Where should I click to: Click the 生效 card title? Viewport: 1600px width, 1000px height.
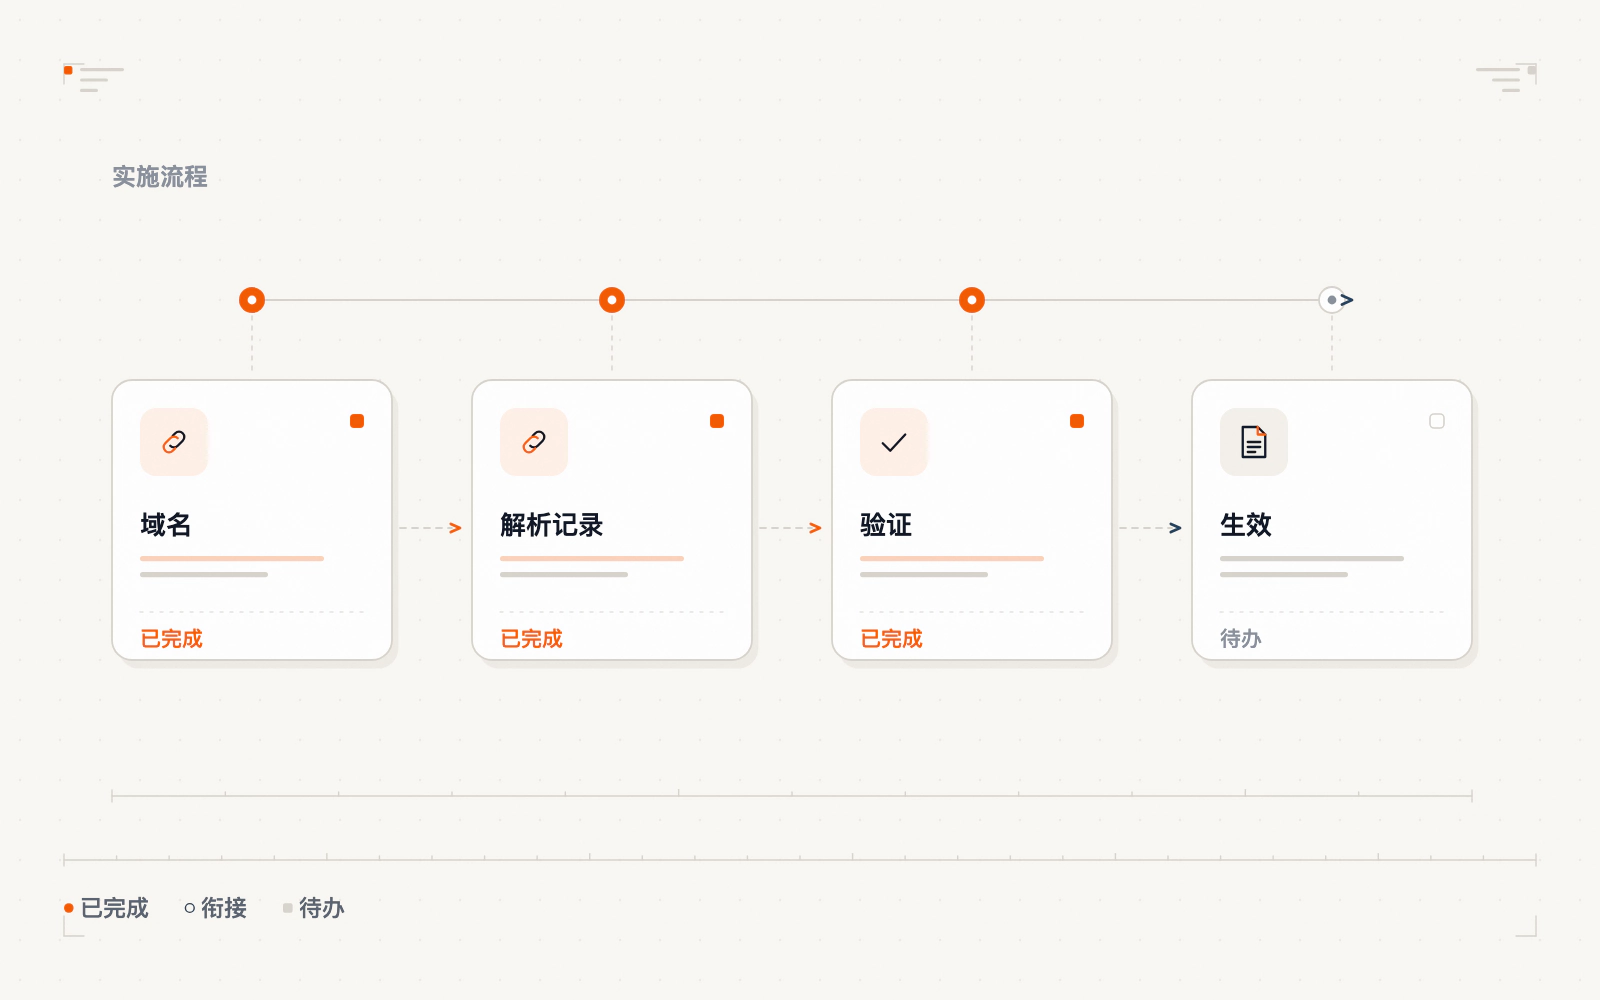pos(1246,525)
